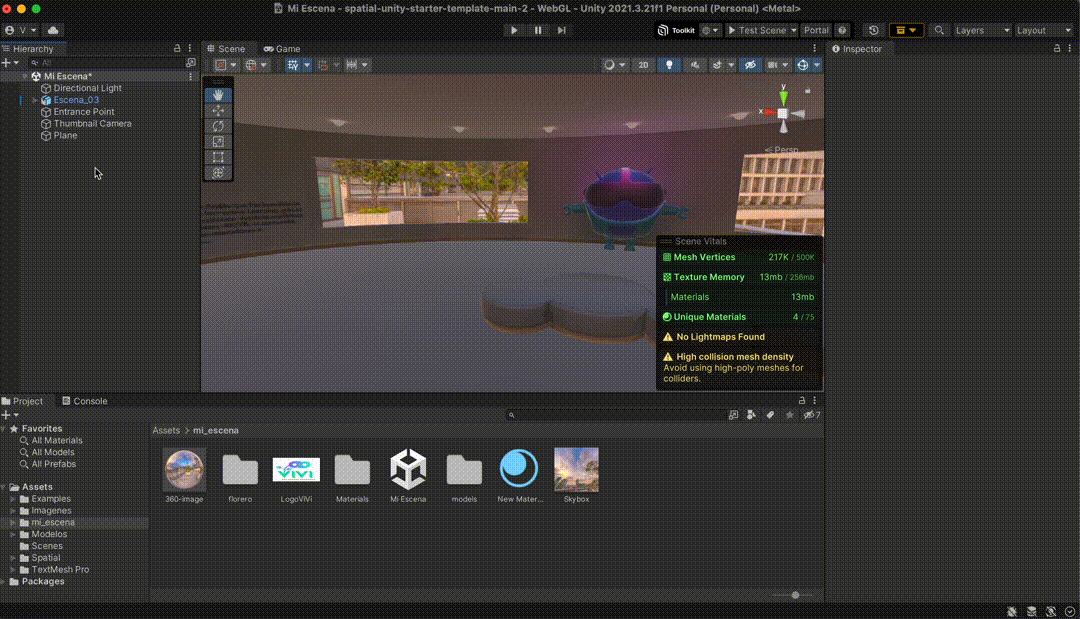Switch to the Scene tab
The image size is (1080, 619).
click(226, 49)
